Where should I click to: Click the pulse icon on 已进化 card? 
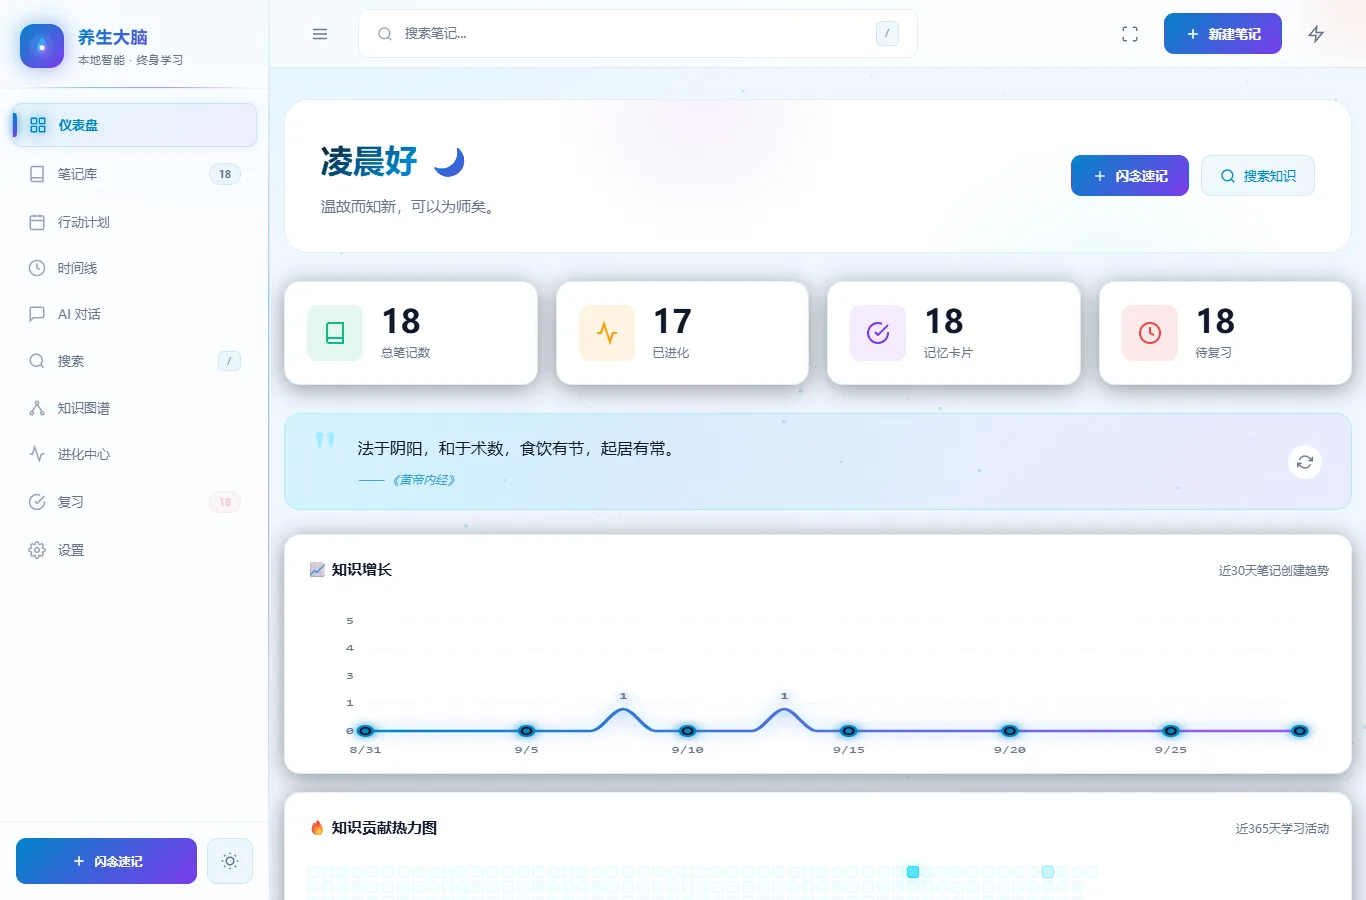tap(607, 333)
